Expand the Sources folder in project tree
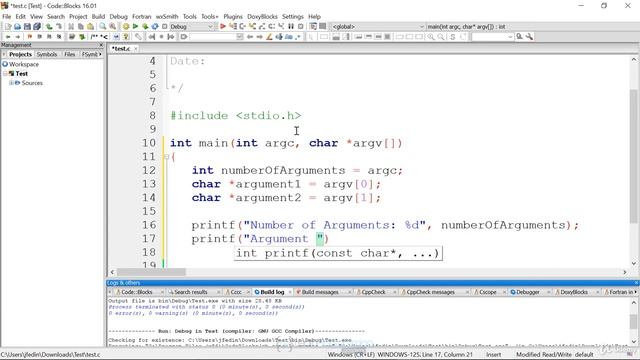Image resolution: width=640 pixels, height=360 pixels. 11,83
